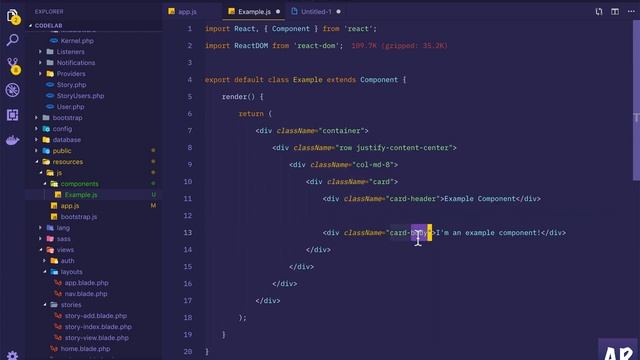640x360 pixels.
Task: Open nav.blade.php file
Action: 86,294
